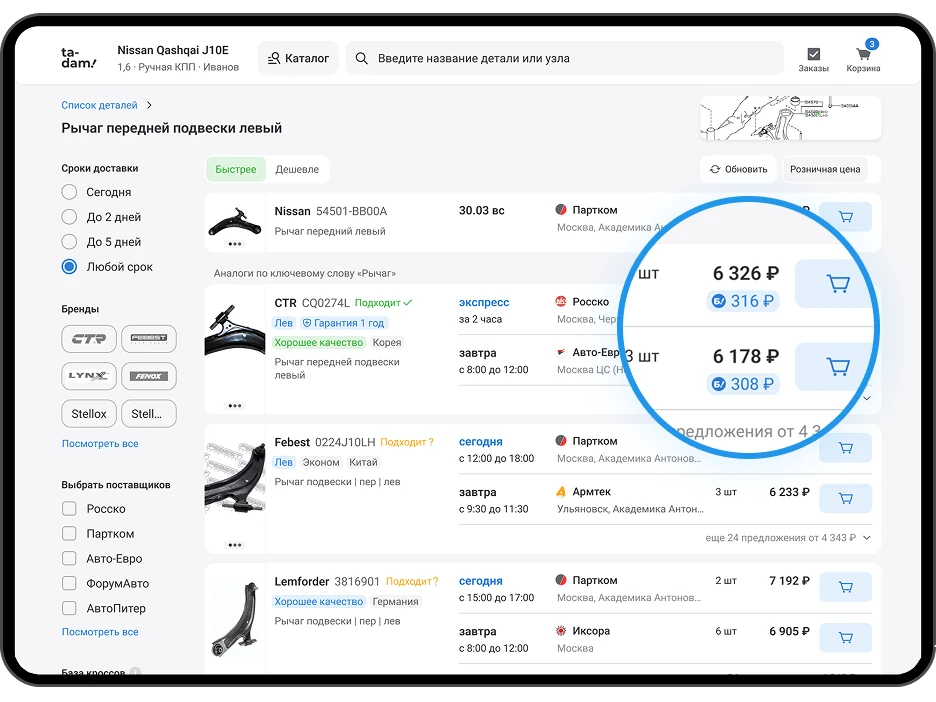Screen dimensions: 936x702
Task: Switch to the Быстрее sorting tab
Action: [x=236, y=170]
